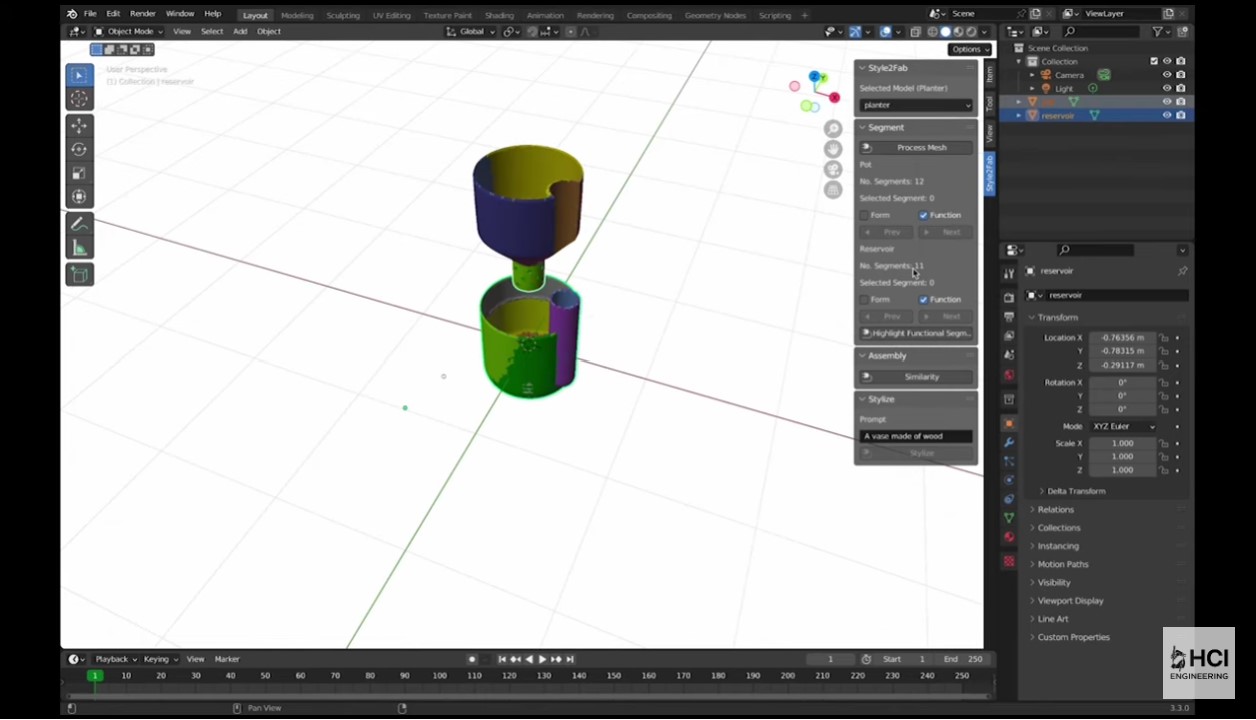
Task: Select the Add Cube tool
Action: tap(79, 274)
